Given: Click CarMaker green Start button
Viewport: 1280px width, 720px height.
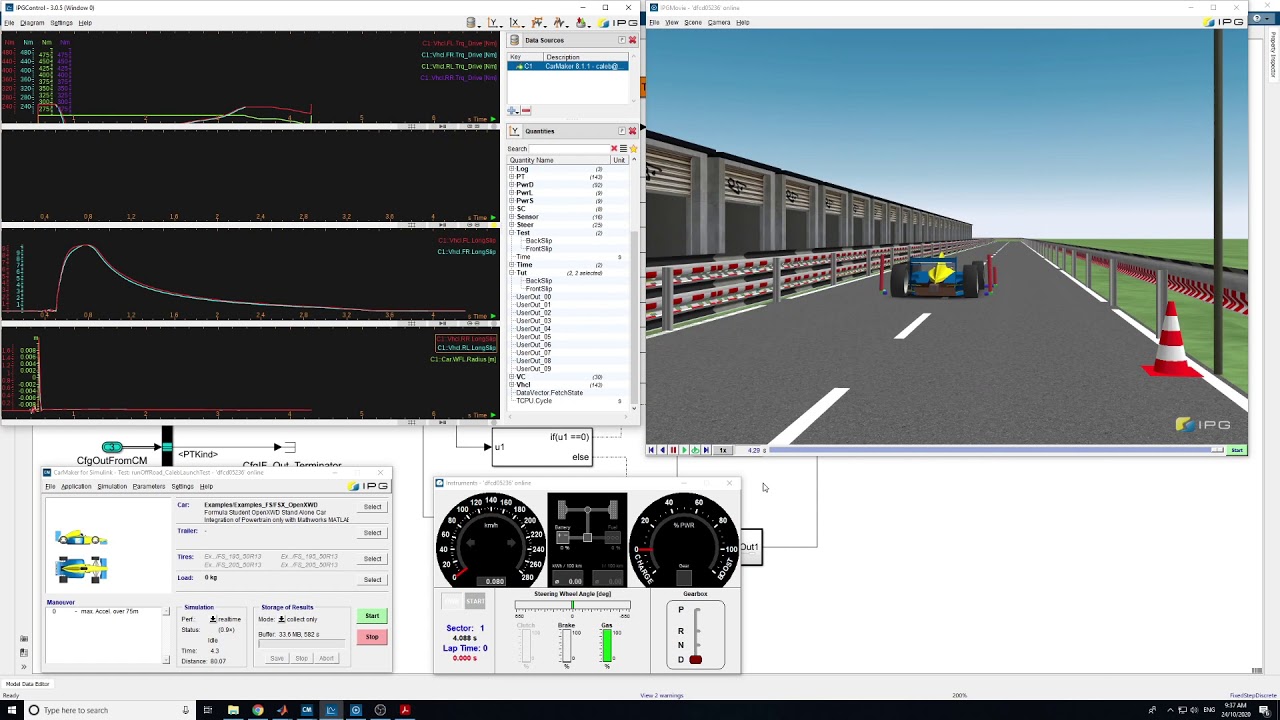Looking at the screenshot, I should point(372,616).
